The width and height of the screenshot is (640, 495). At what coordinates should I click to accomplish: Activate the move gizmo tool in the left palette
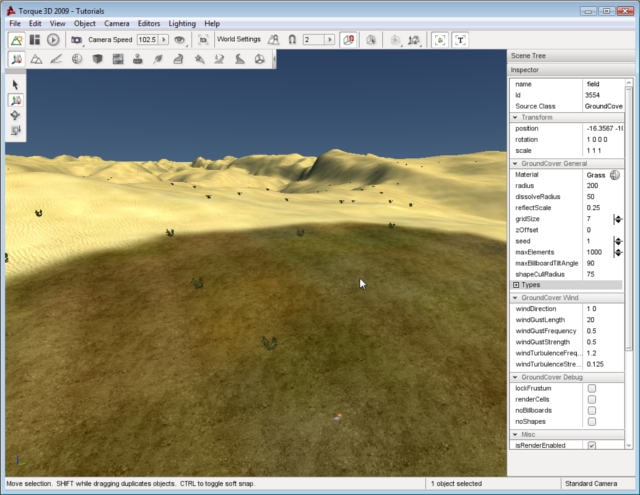[x=16, y=100]
